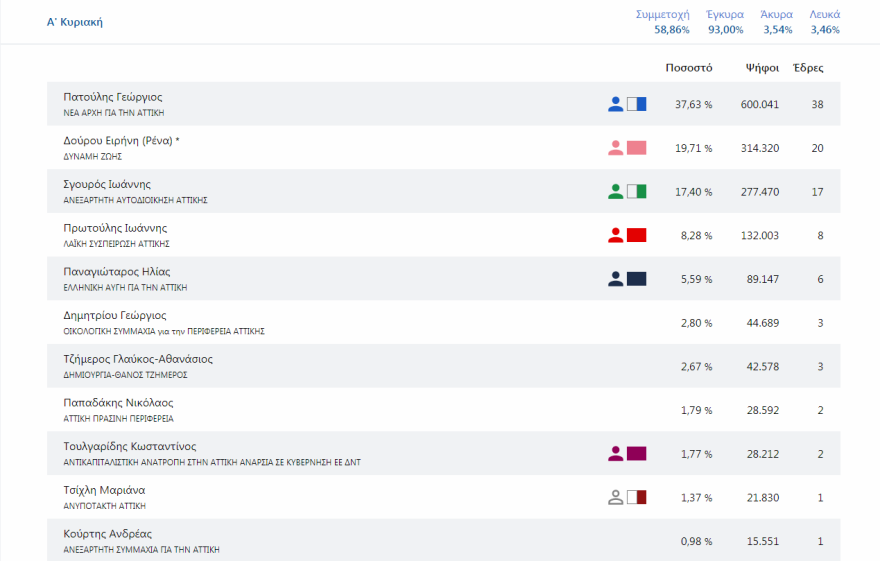Click the pink swatch in Δούρου row

click(637, 148)
